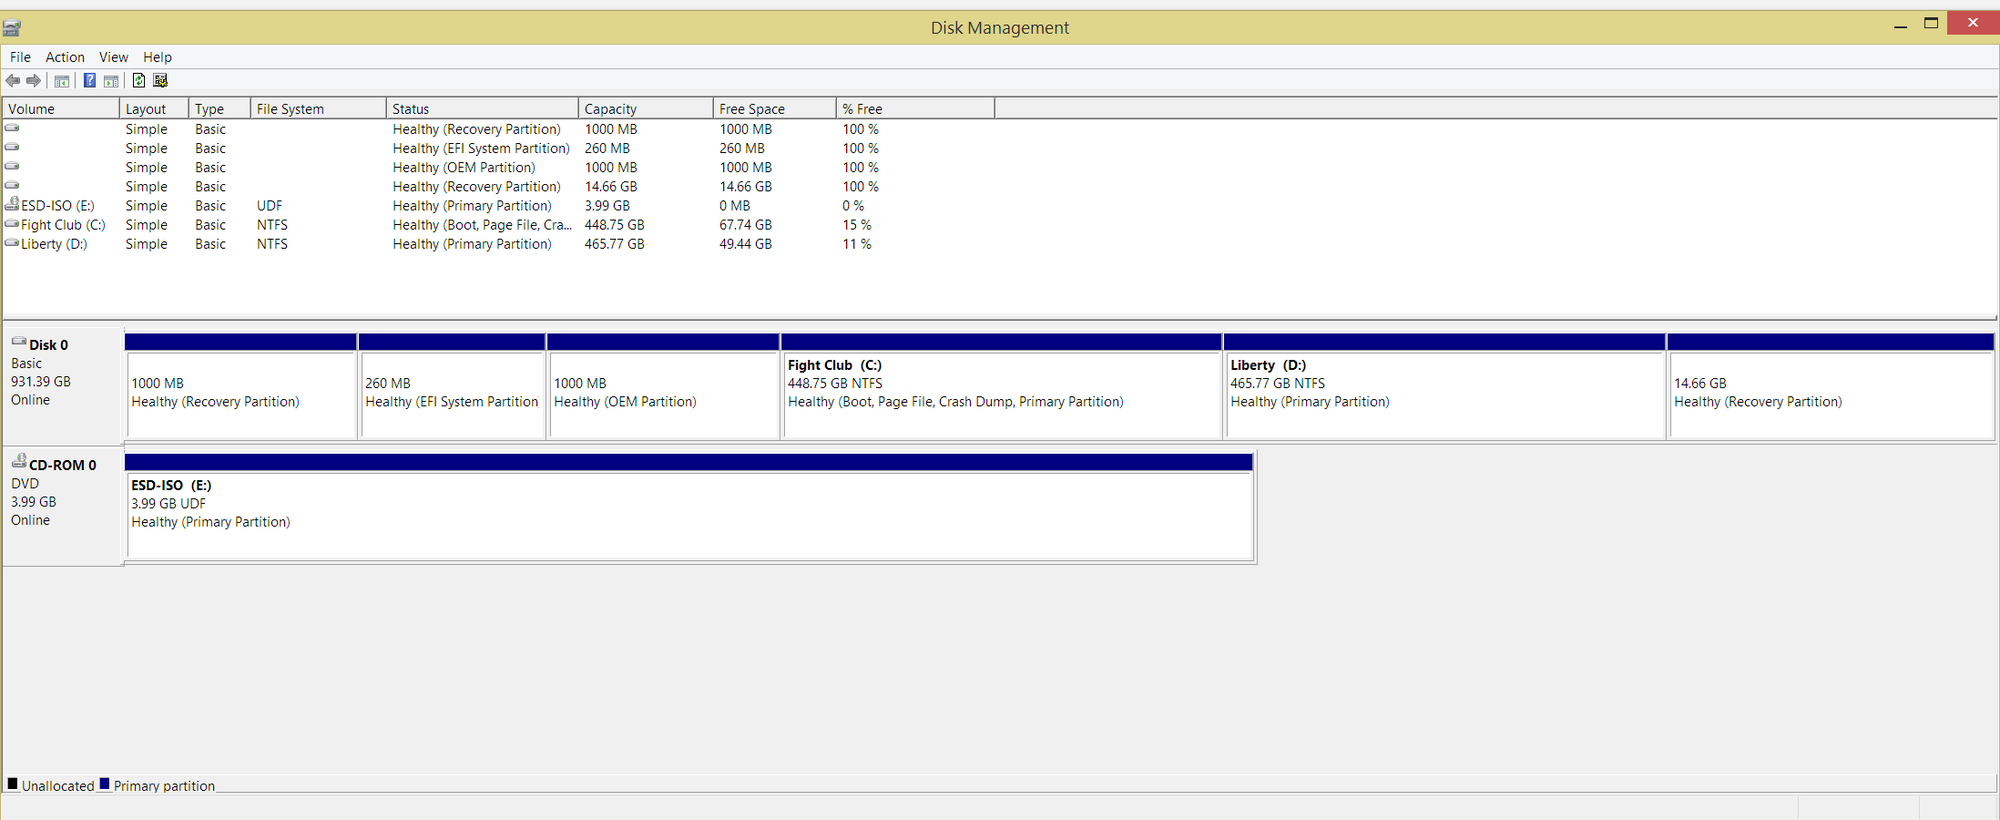Click the black Unallocated legend swatch

tap(13, 784)
